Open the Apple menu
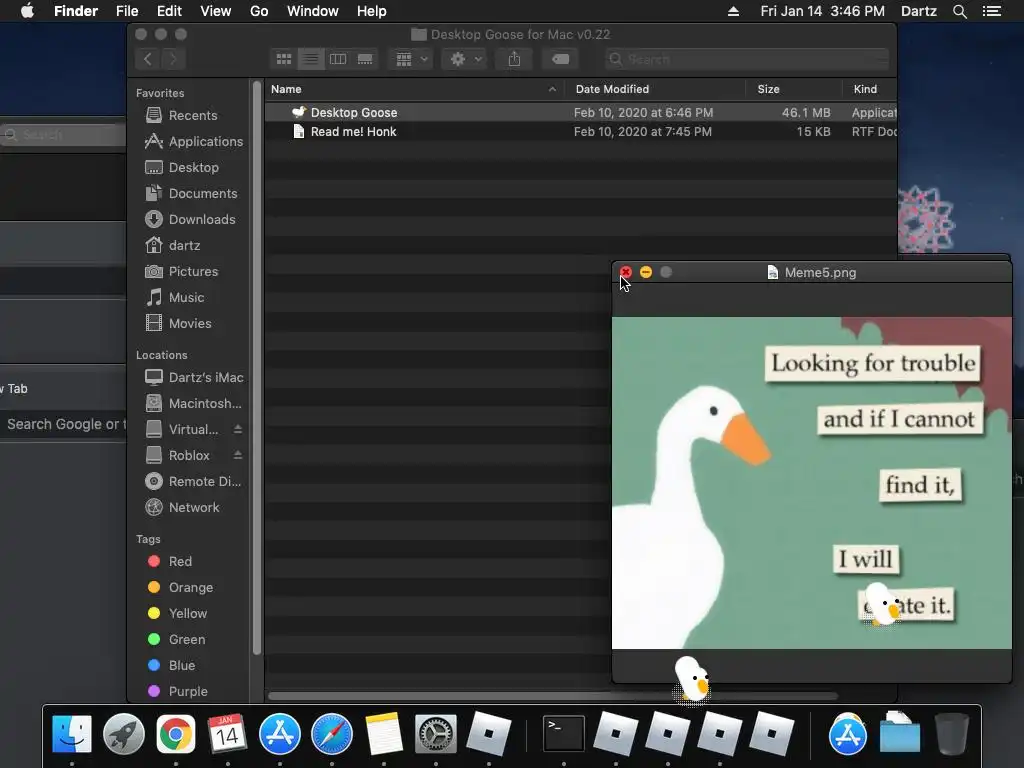 click(x=27, y=11)
